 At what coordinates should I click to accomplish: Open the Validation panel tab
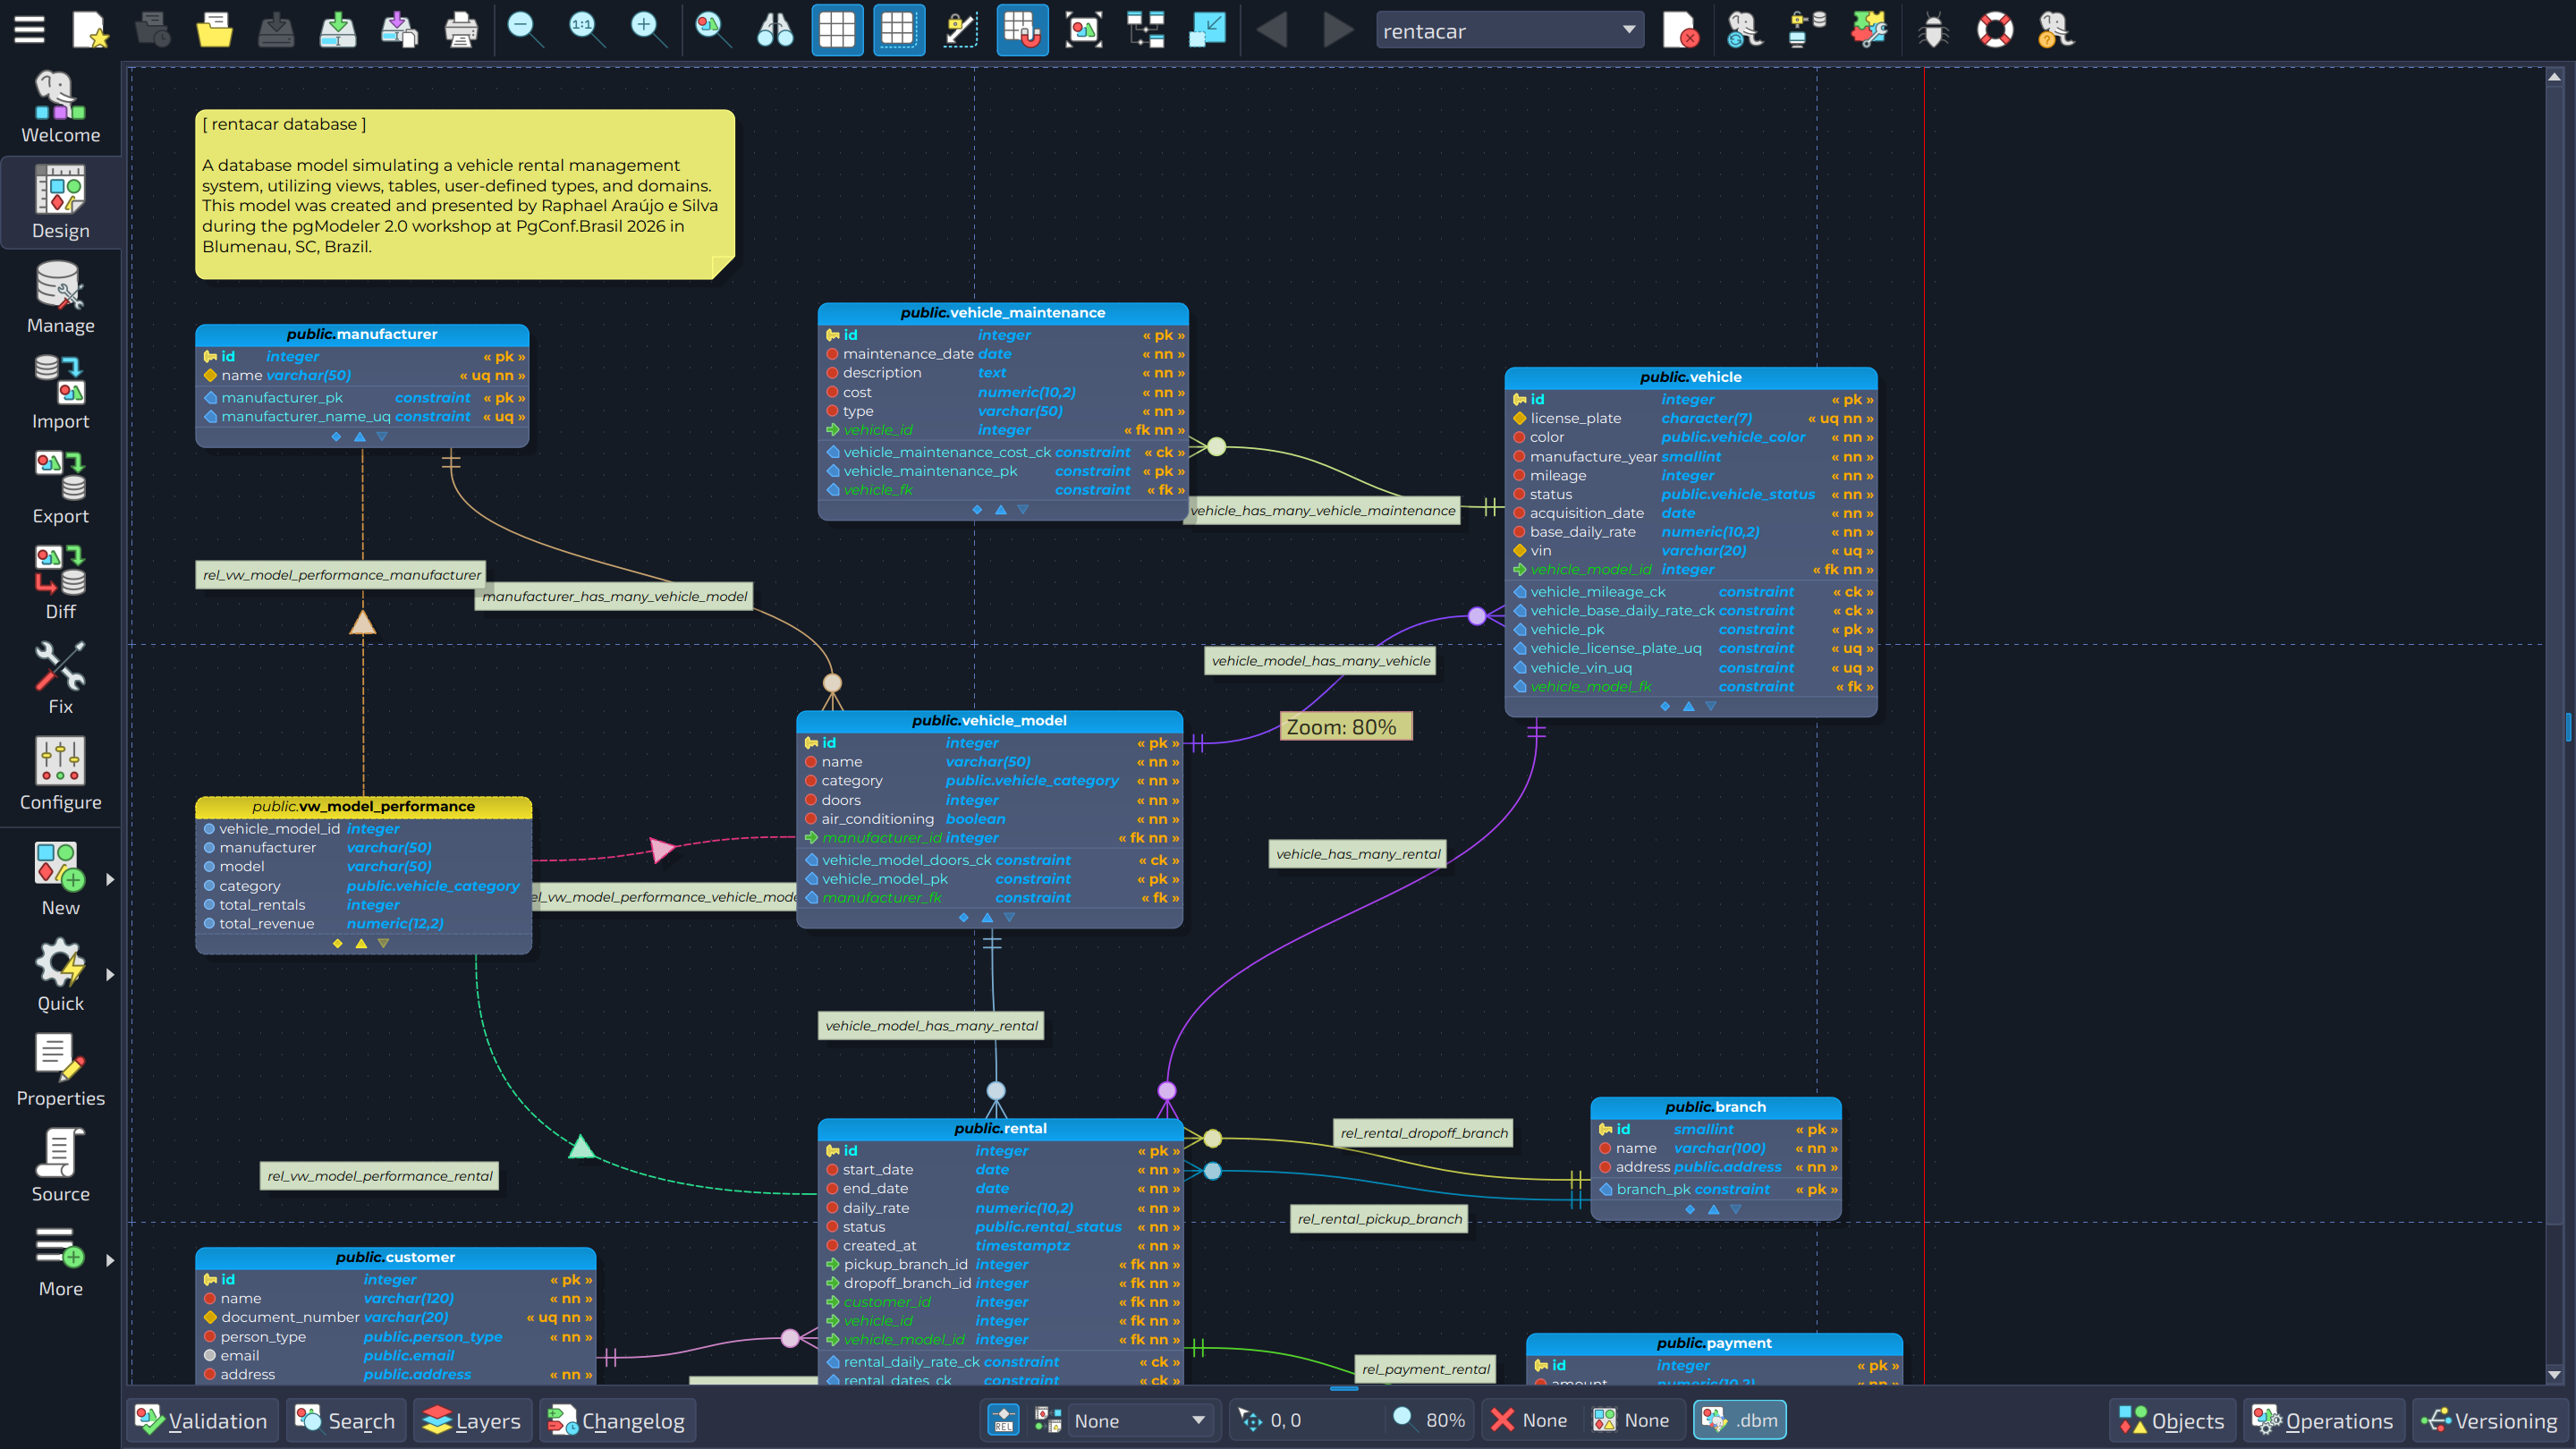203,1420
